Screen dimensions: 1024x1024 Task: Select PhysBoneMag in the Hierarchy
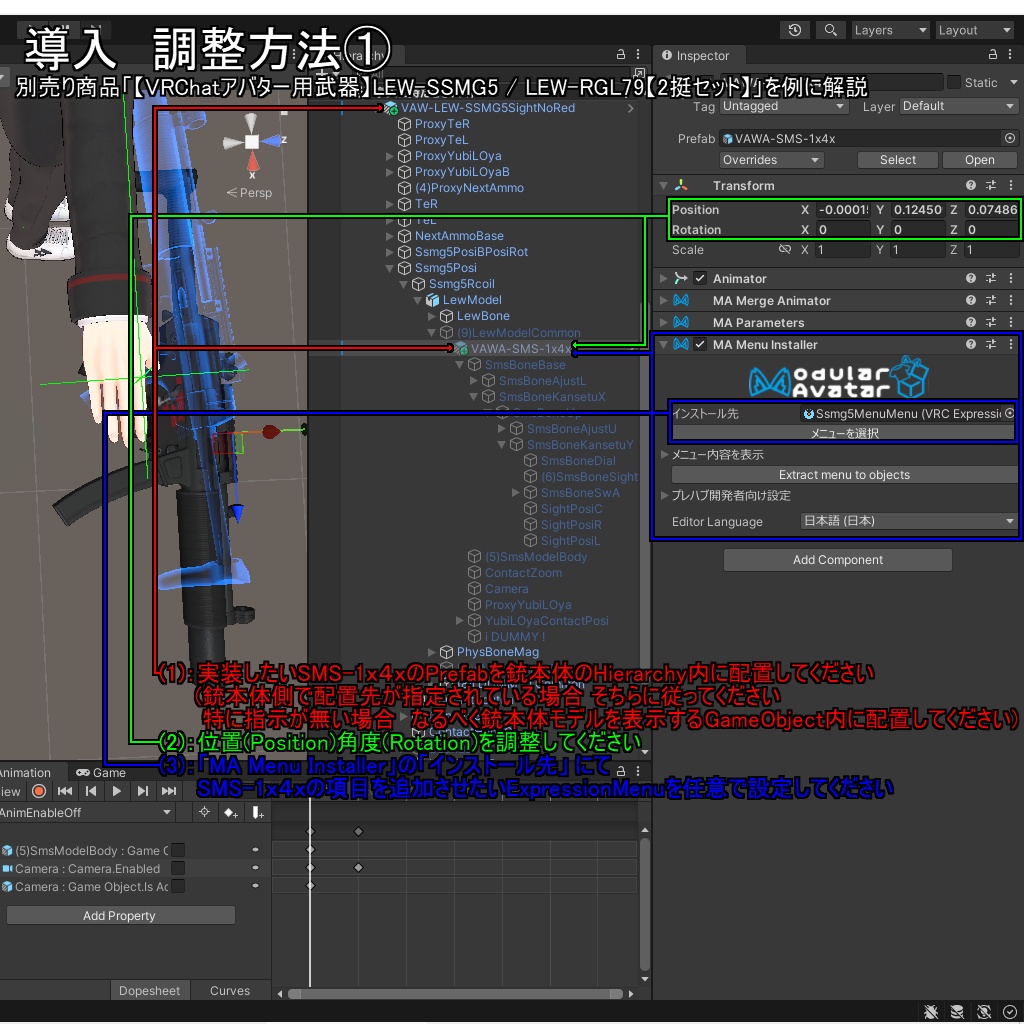(497, 652)
